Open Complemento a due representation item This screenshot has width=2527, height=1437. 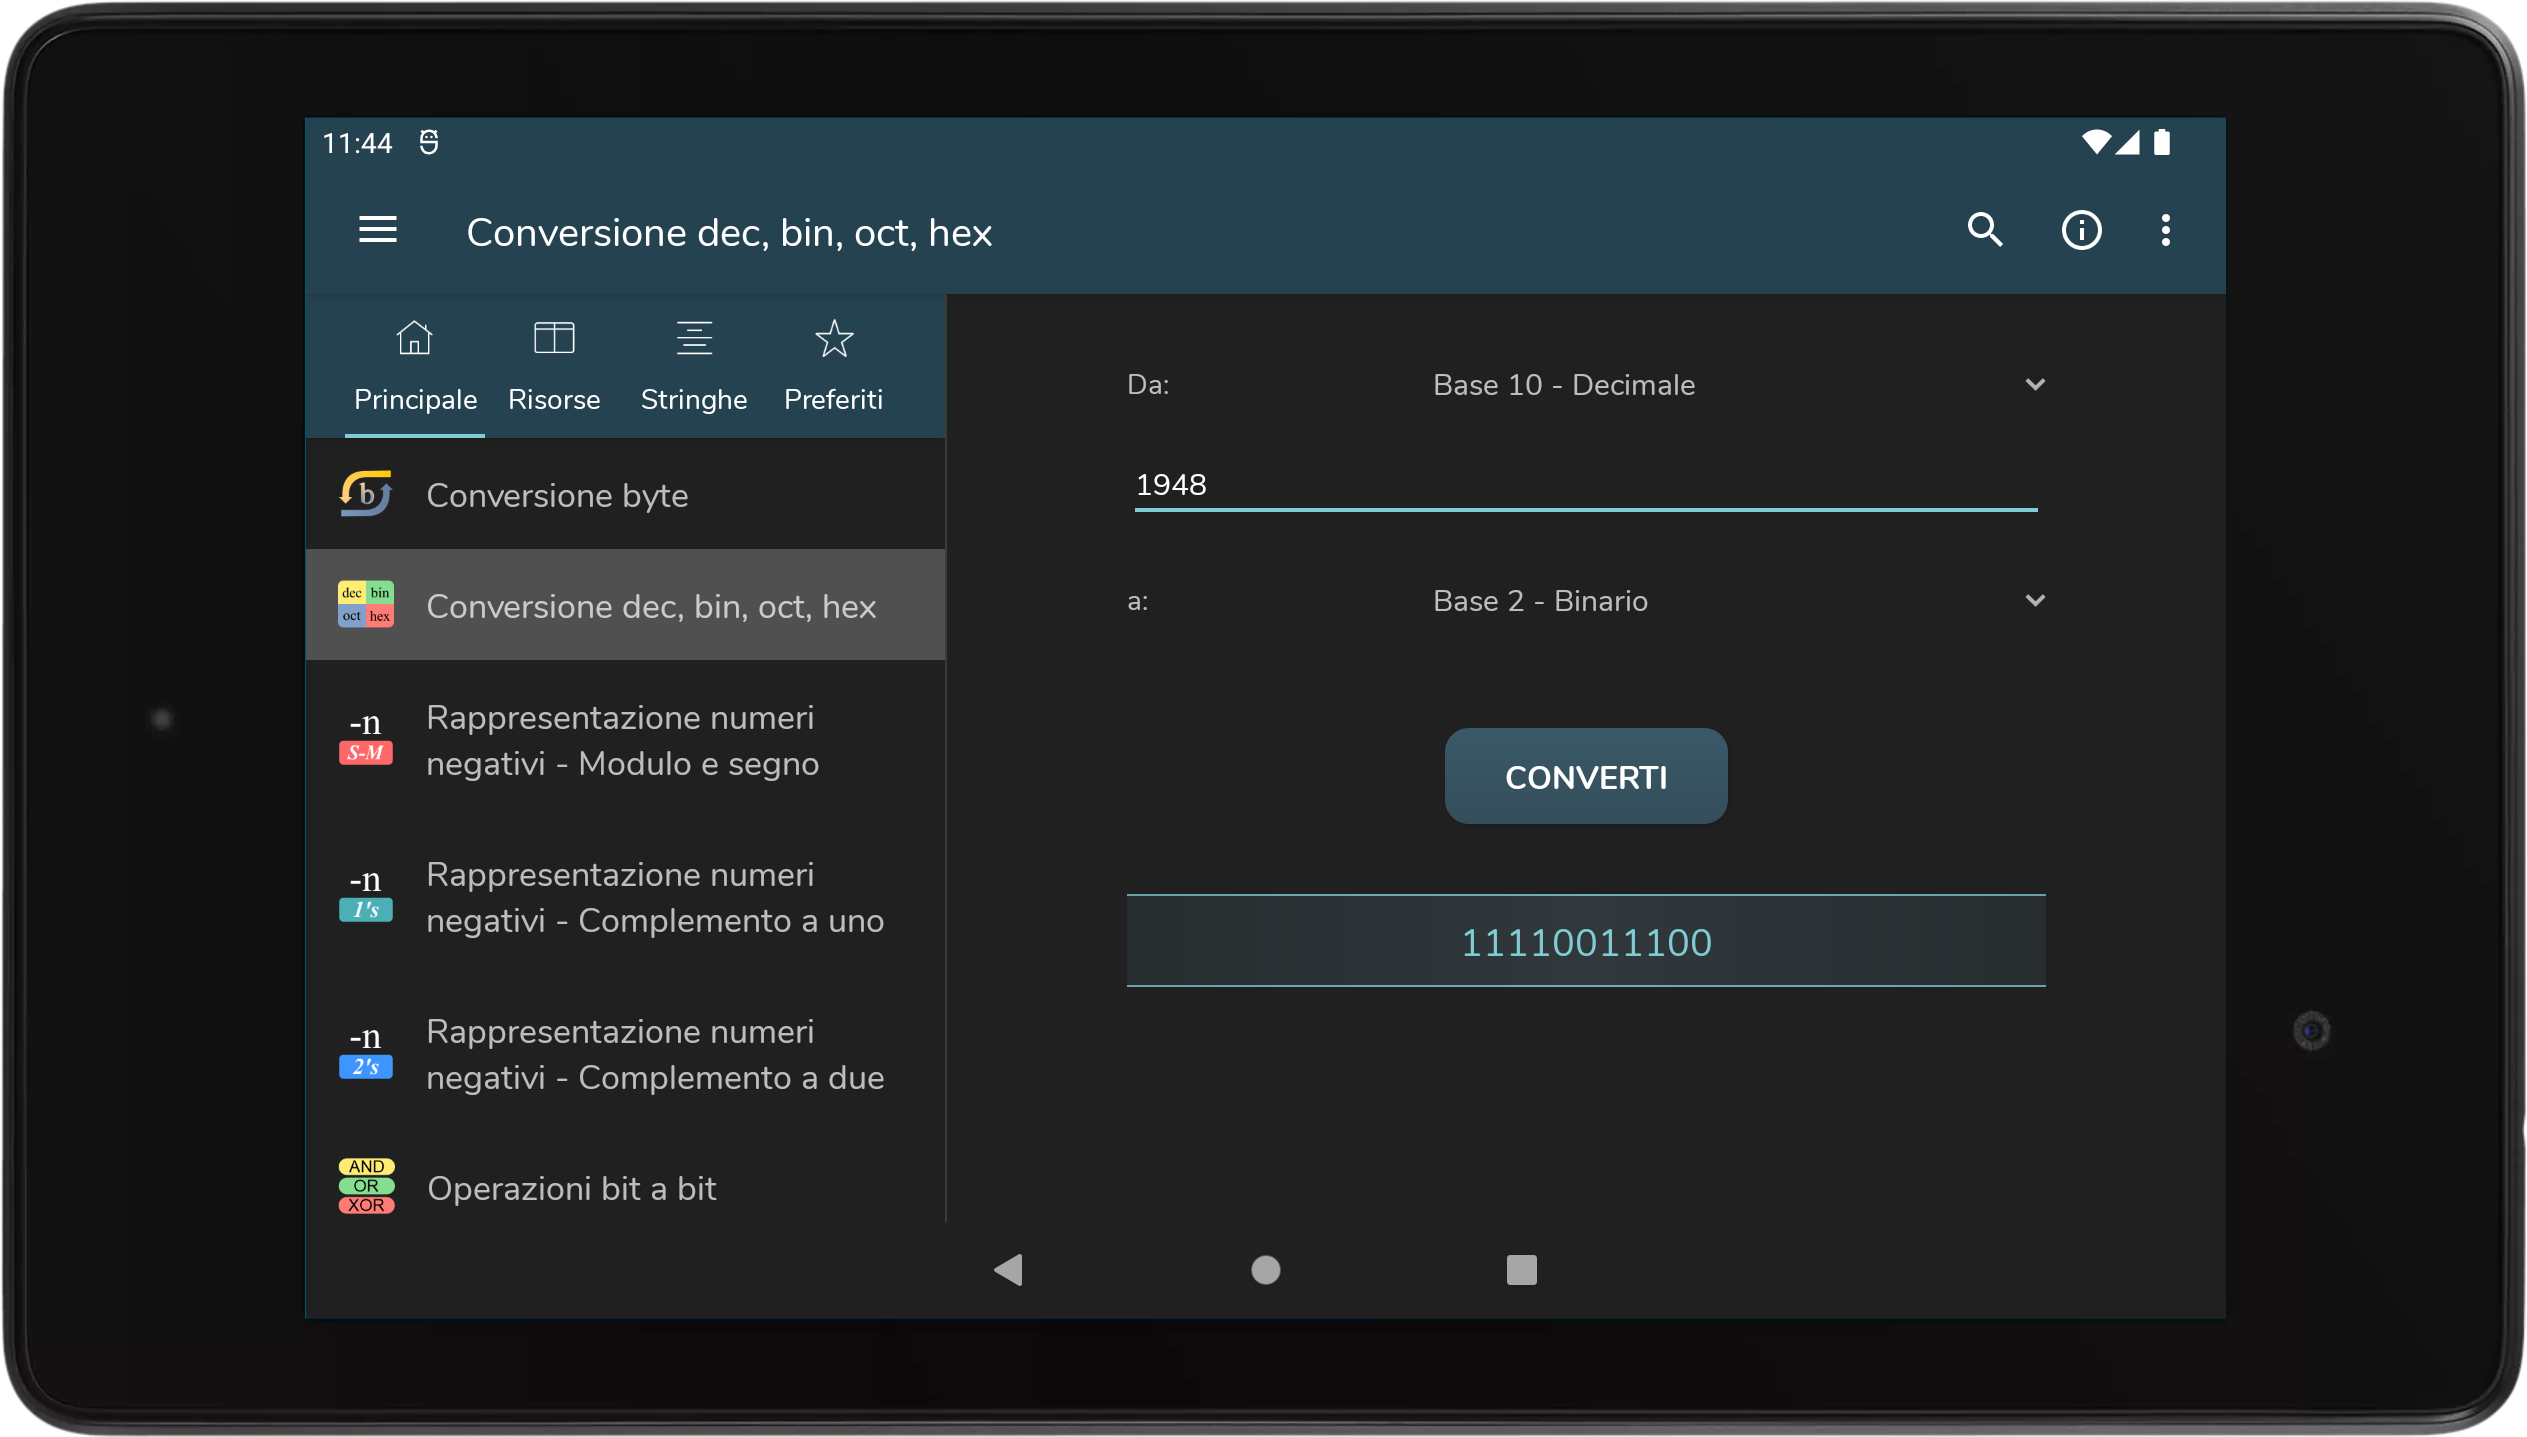(x=626, y=1054)
